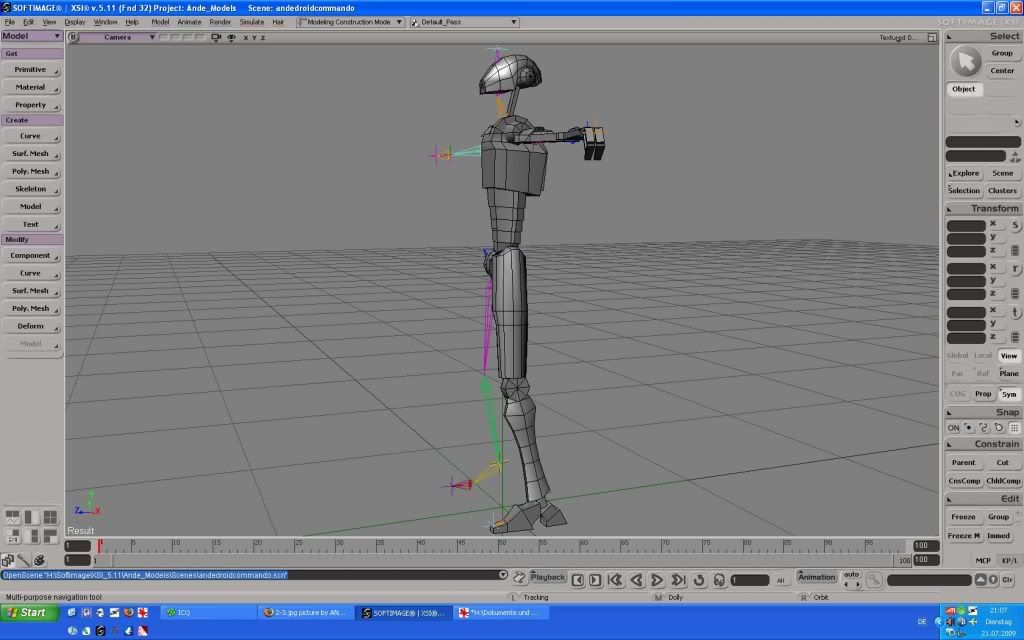Click the large Select arrow tool
This screenshot has width=1024, height=640.
click(965, 61)
